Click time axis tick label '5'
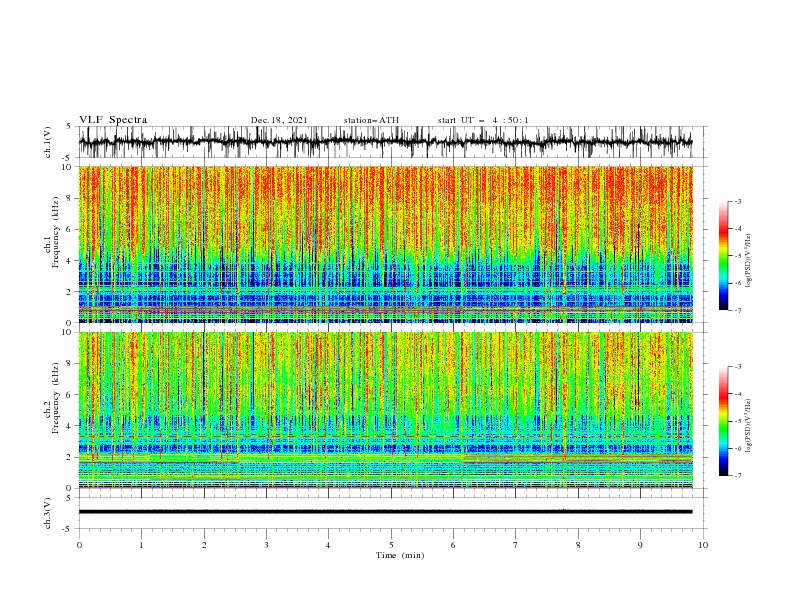Screen dimensions: 792x612 coord(391,545)
